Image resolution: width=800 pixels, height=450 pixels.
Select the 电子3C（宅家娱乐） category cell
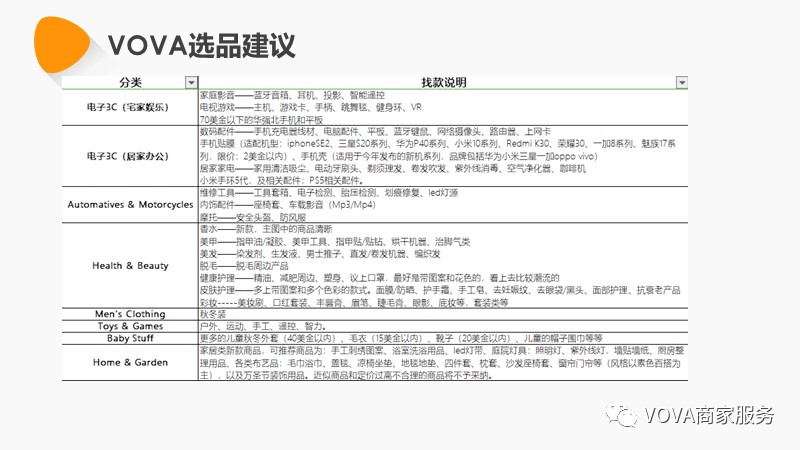(x=130, y=107)
